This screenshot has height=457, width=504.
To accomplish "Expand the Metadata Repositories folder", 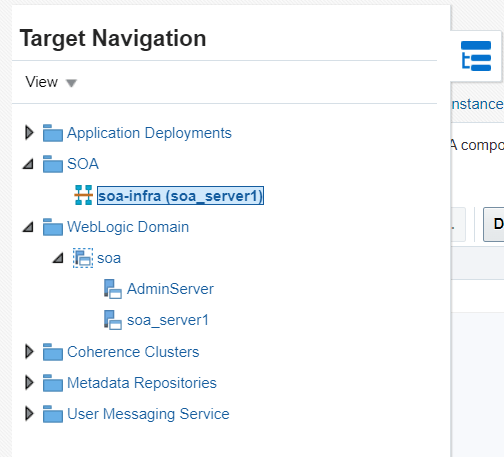I will click(x=29, y=383).
